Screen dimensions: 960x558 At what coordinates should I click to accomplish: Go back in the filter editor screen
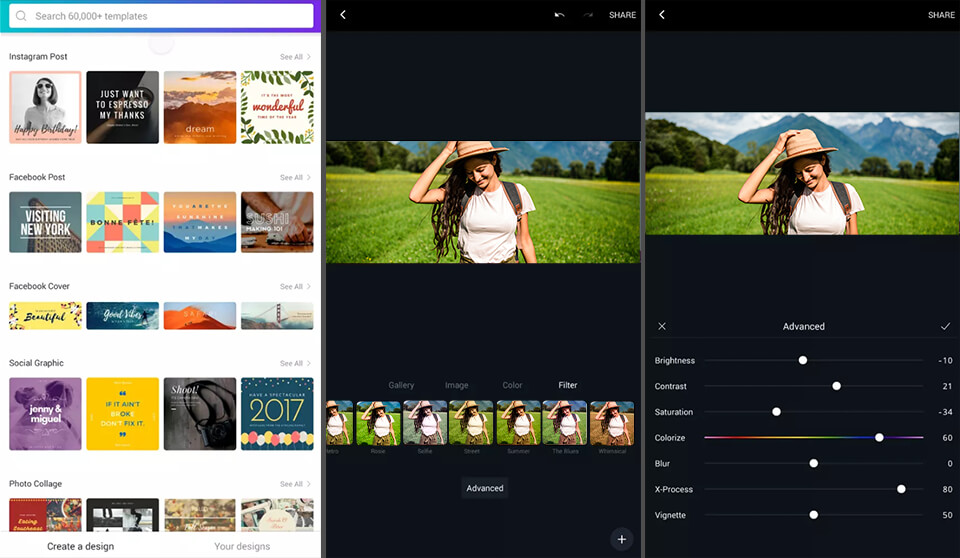[343, 15]
